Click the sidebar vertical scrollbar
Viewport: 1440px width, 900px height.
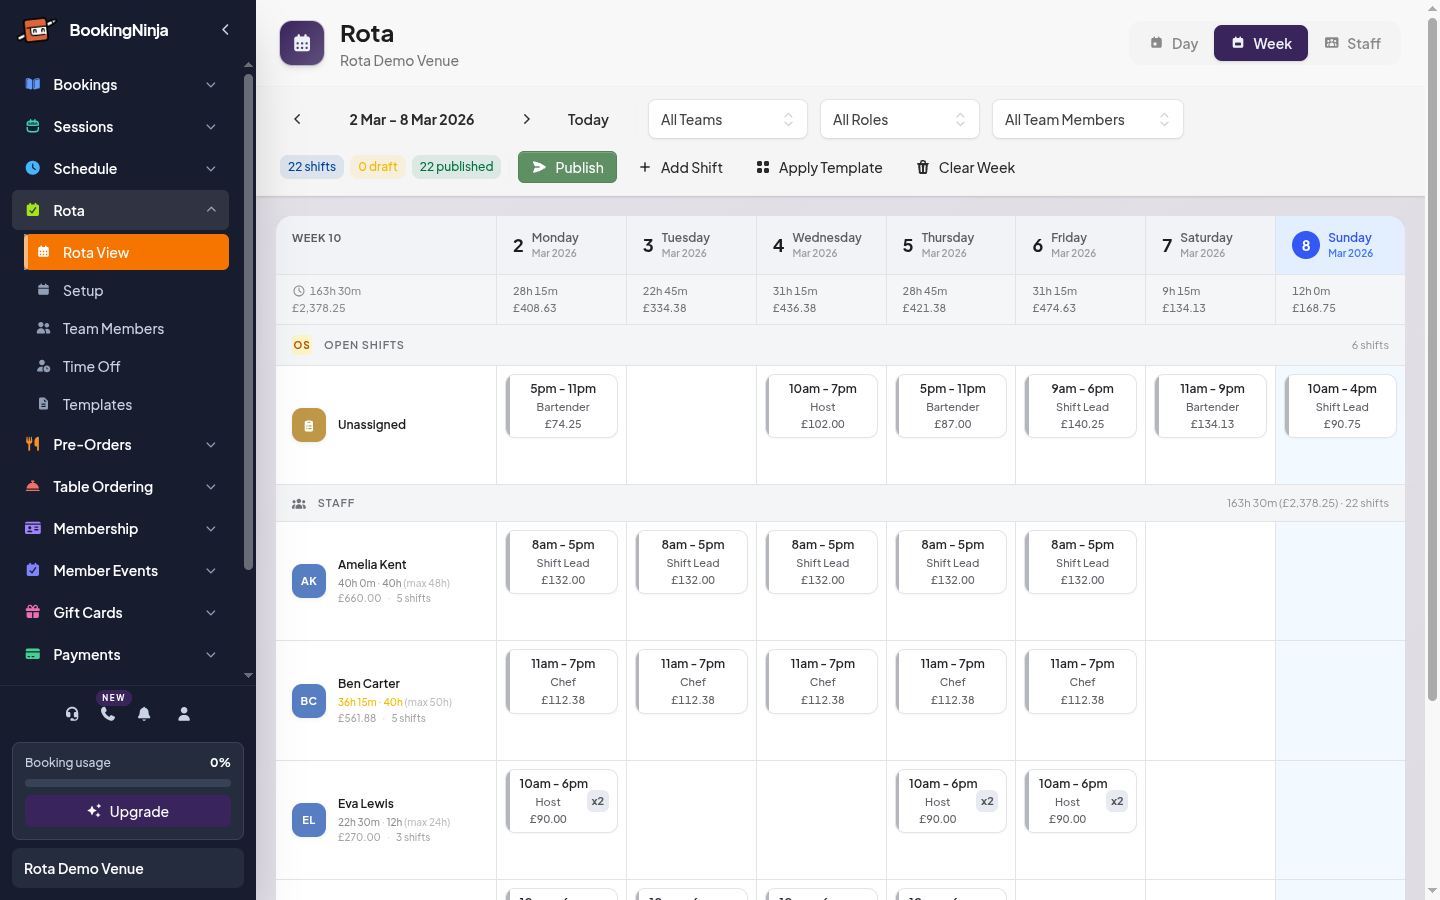248,320
